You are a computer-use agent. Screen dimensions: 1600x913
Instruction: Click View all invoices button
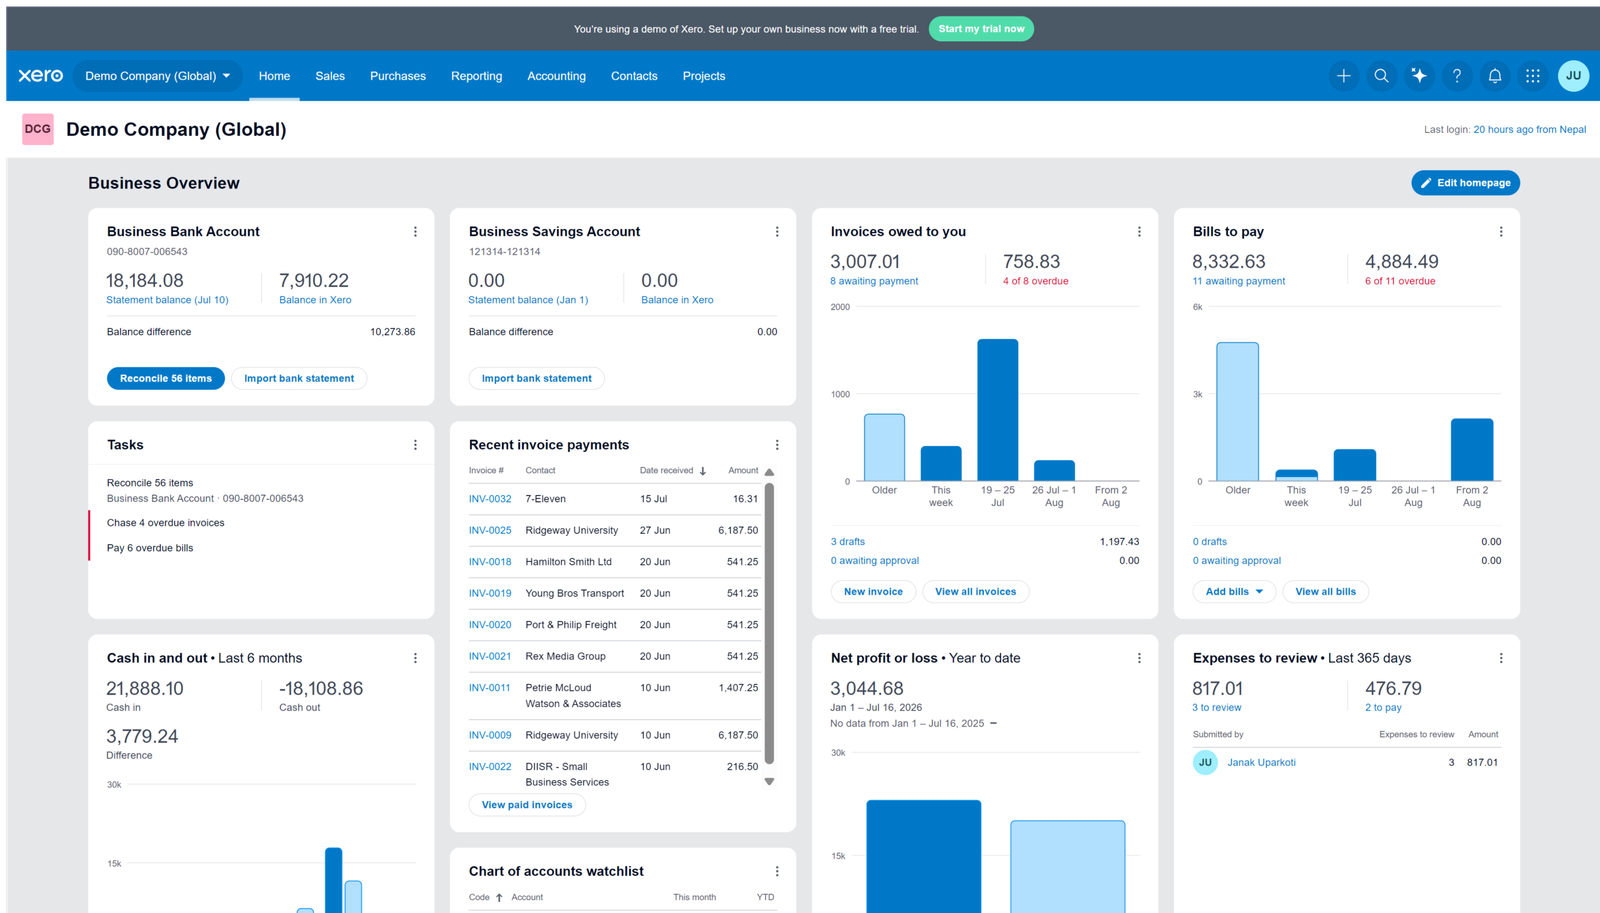pos(975,592)
